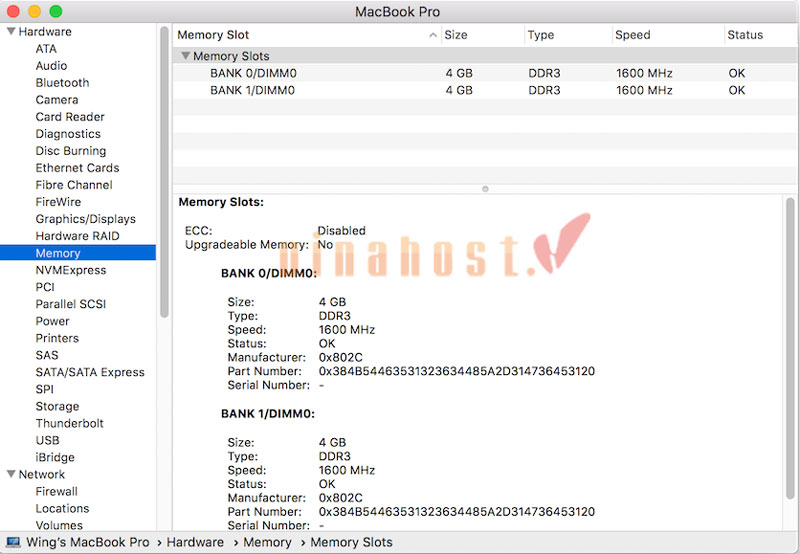Image resolution: width=800 pixels, height=554 pixels.
Task: Select Volumes under Network
Action: pos(59,525)
